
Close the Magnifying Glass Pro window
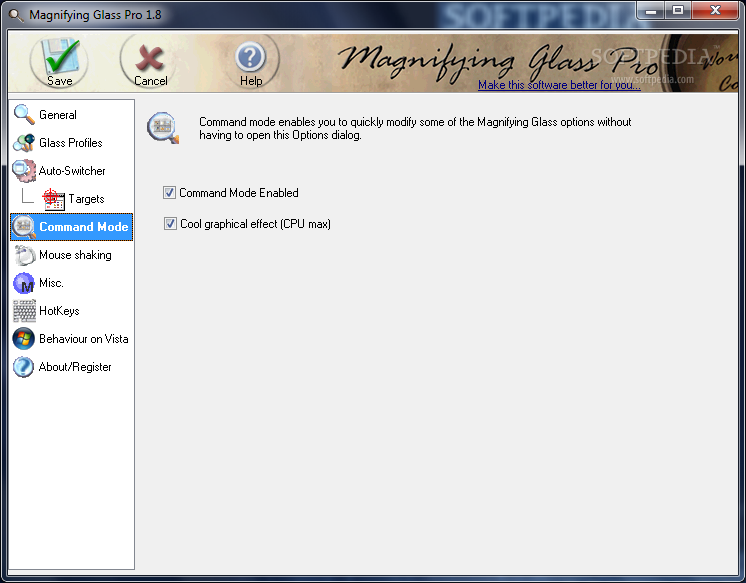pos(715,10)
